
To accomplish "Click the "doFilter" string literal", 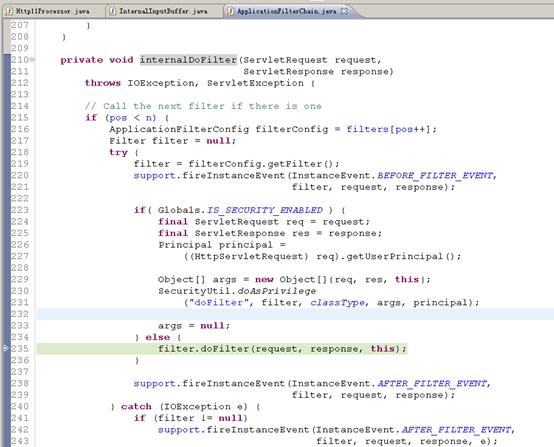I will coord(216,302).
